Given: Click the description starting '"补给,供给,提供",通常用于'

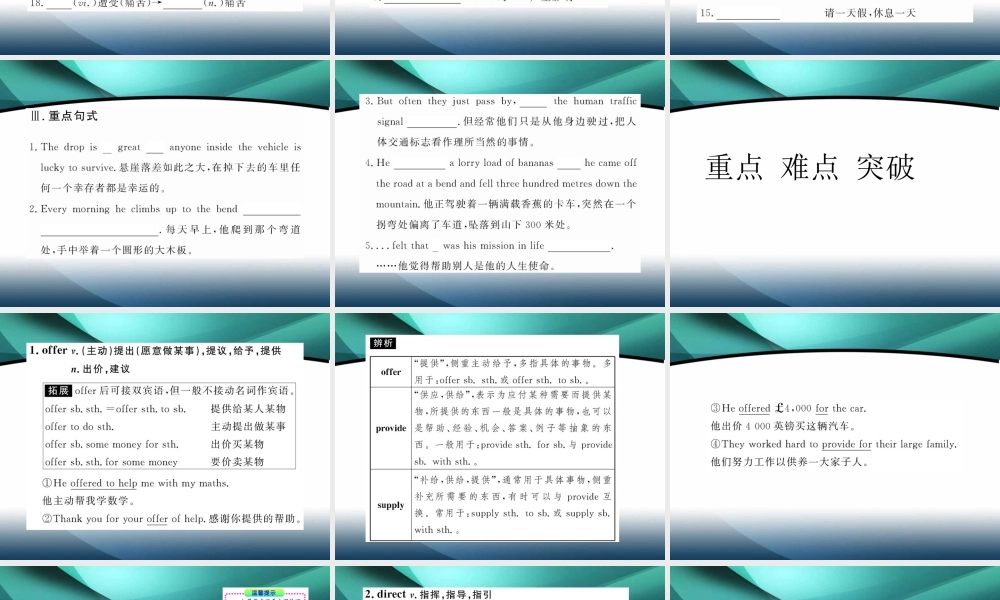Looking at the screenshot, I should click(x=513, y=505).
